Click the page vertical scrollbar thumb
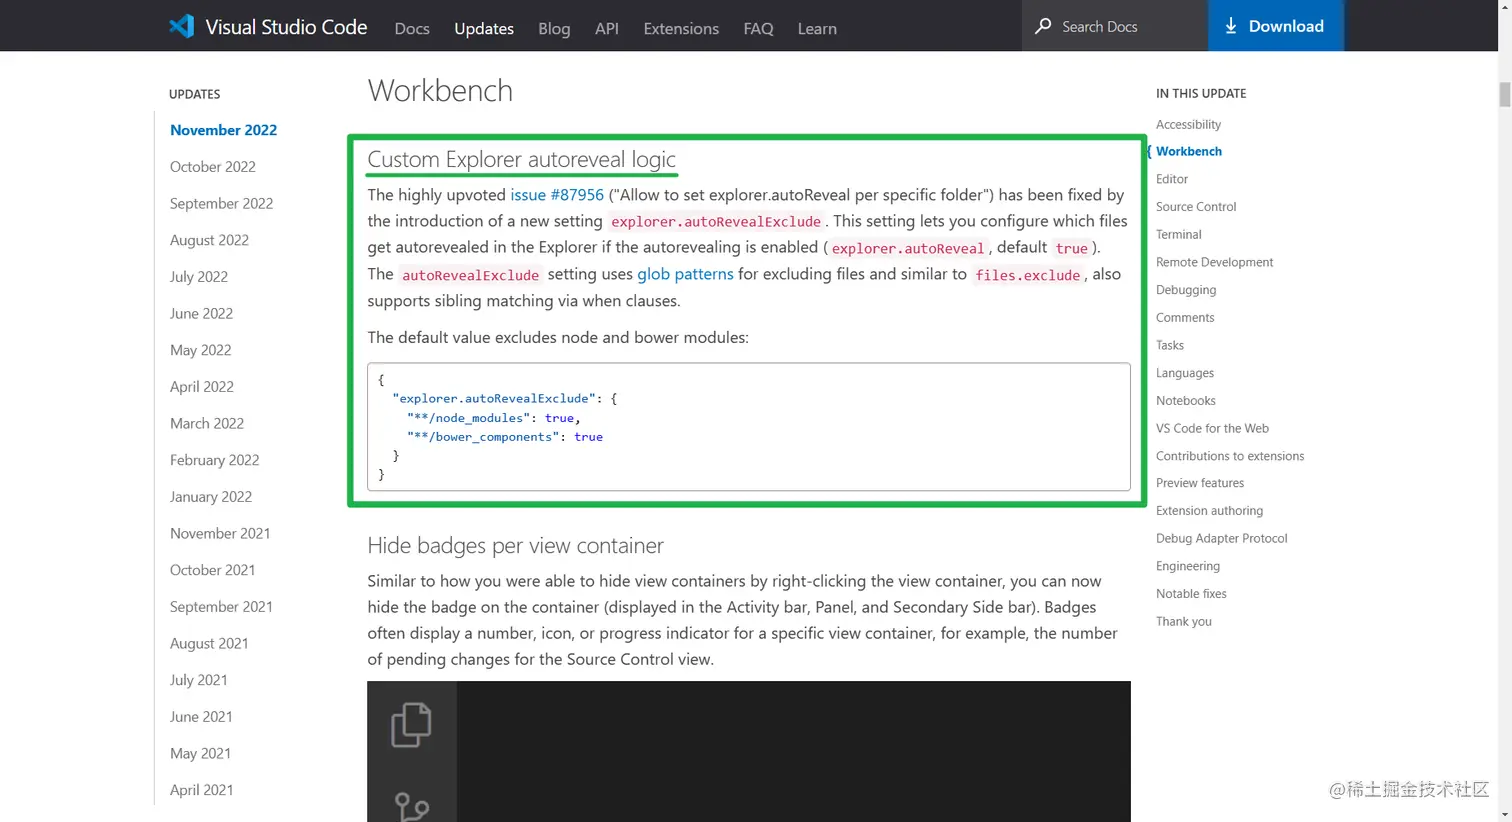This screenshot has height=822, width=1512. click(x=1504, y=94)
